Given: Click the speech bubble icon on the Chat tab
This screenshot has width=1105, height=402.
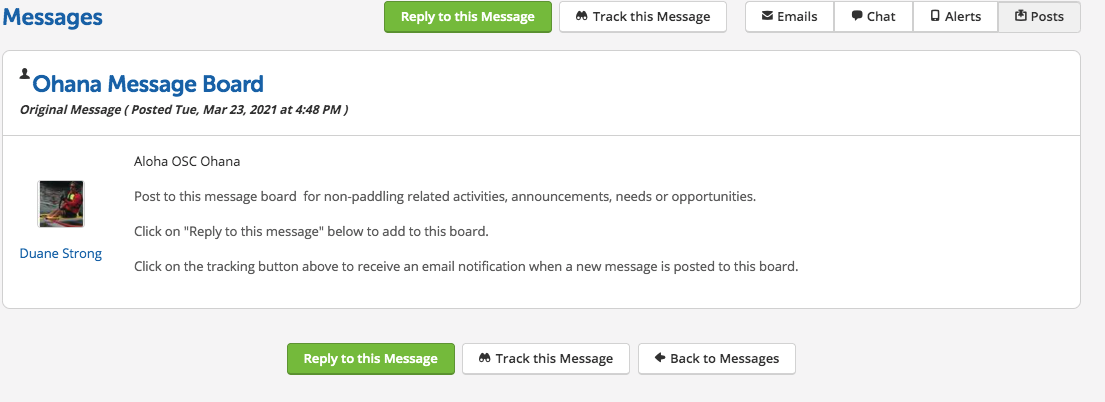Looking at the screenshot, I should [857, 17].
